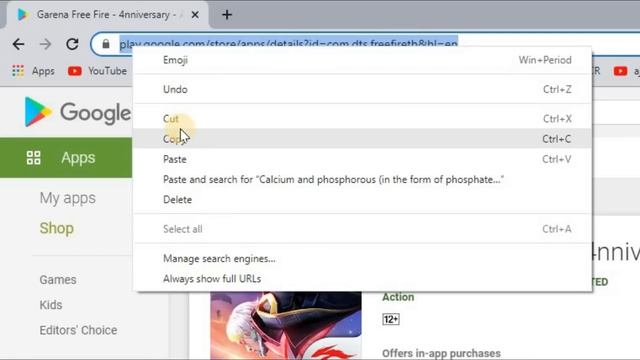Go back with the browser back arrow

click(18, 44)
